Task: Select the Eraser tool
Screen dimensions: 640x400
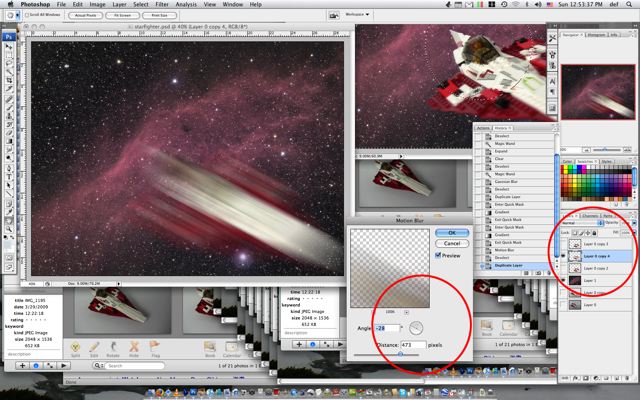Action: pyautogui.click(x=9, y=133)
